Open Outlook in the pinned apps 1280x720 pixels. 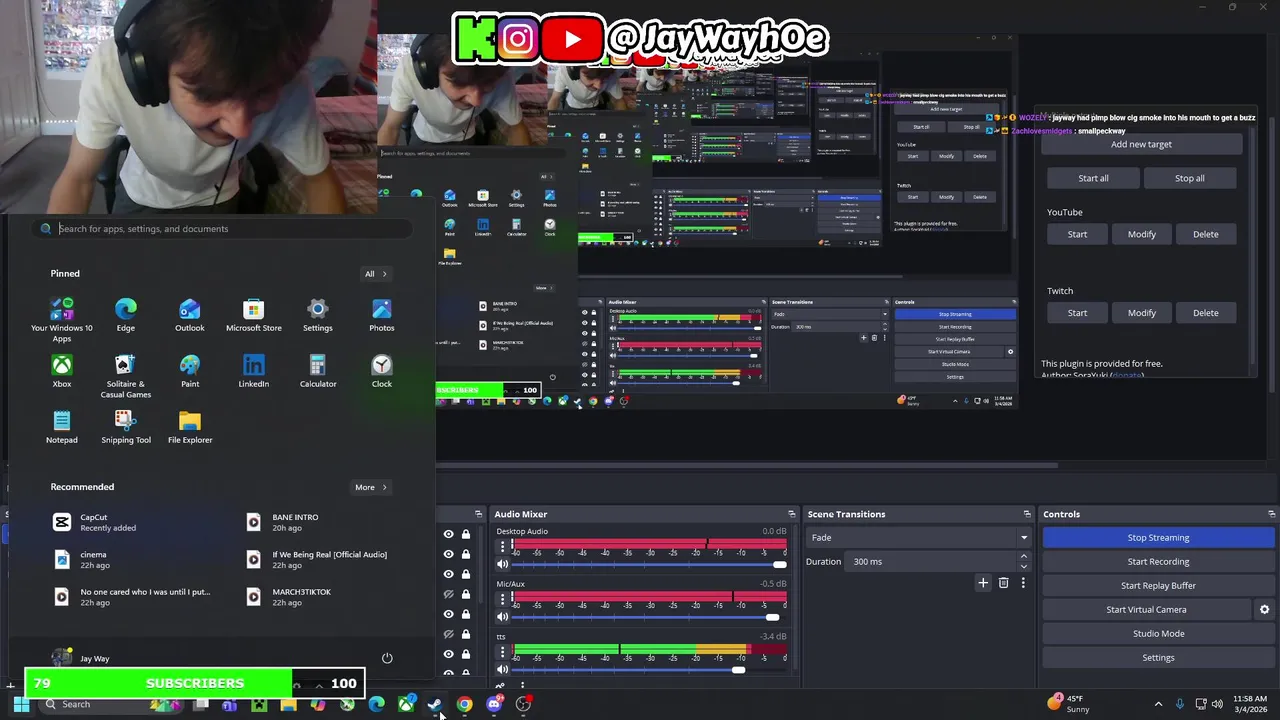coord(190,315)
